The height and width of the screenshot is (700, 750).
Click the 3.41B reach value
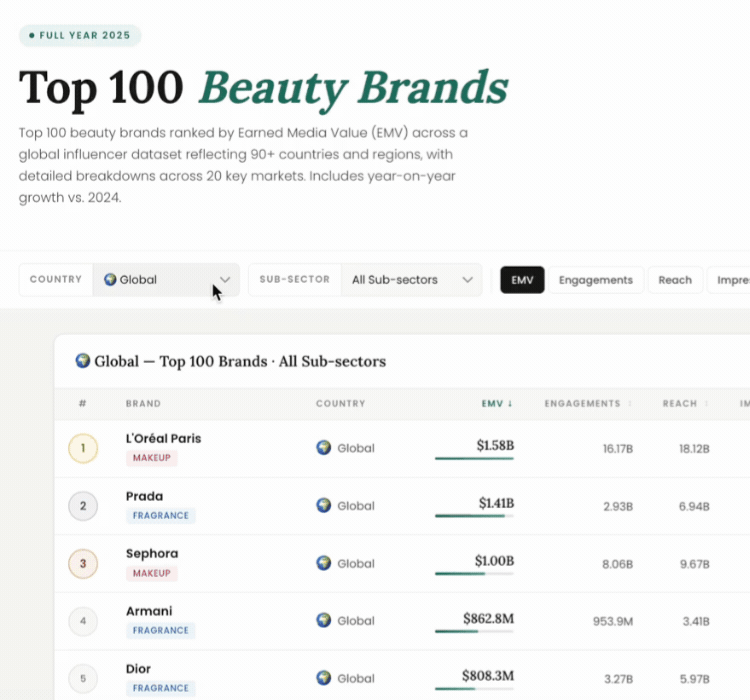pos(696,622)
